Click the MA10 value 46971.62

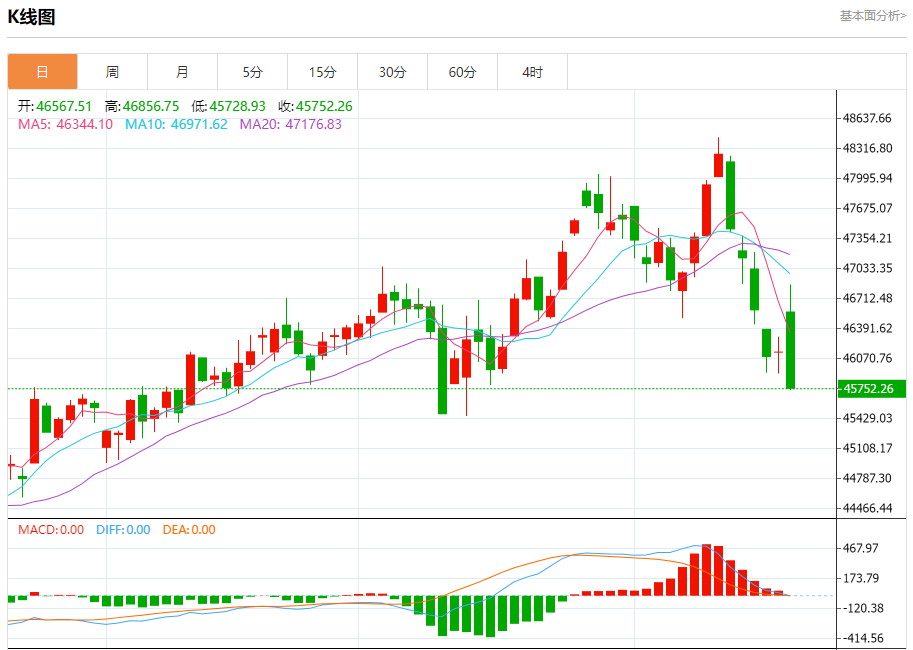click(x=199, y=124)
